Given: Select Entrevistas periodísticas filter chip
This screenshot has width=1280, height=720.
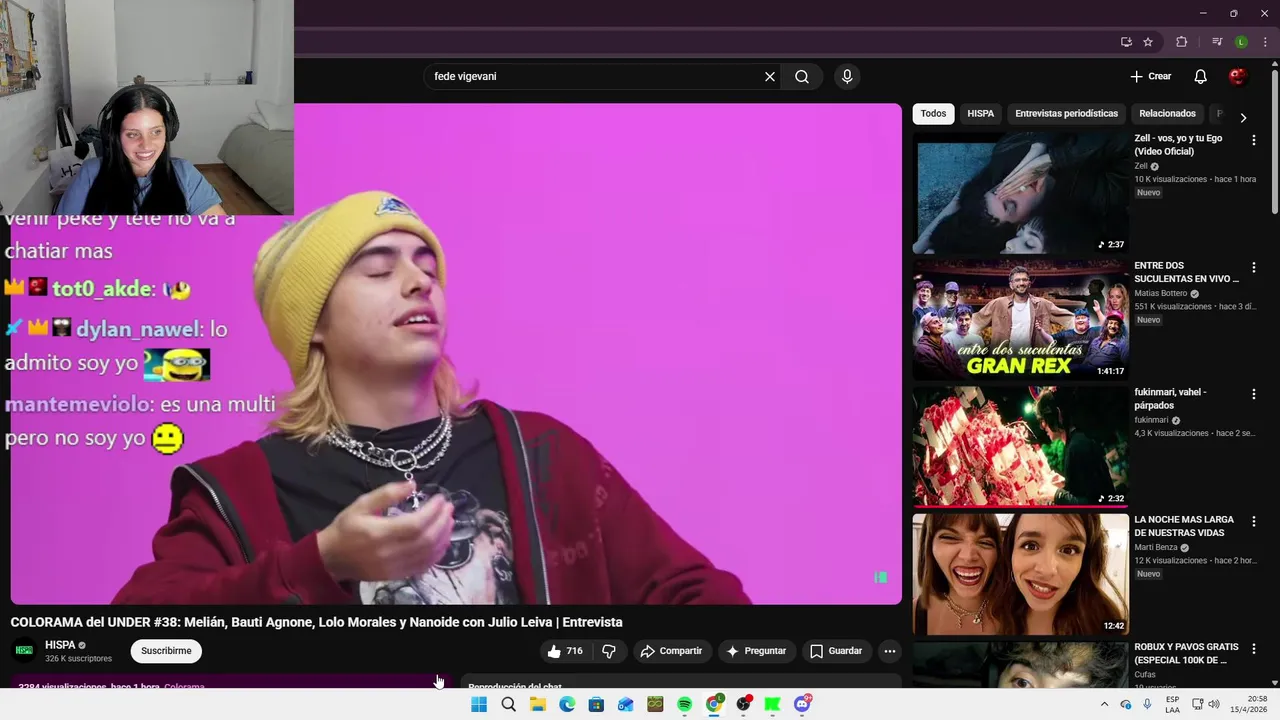Looking at the screenshot, I should click(1066, 113).
